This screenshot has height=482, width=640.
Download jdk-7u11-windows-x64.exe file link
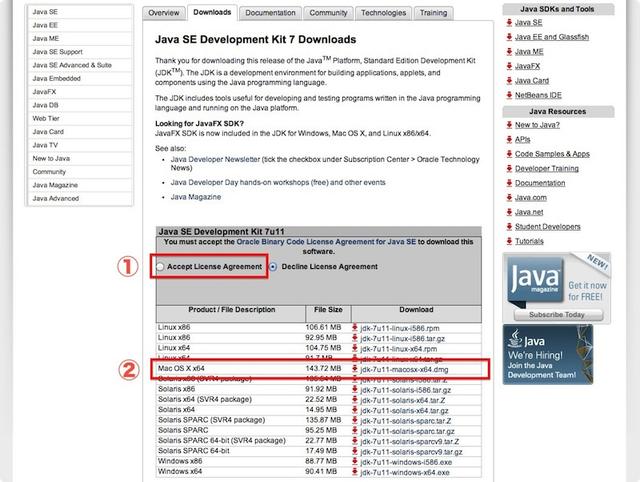tap(405, 473)
